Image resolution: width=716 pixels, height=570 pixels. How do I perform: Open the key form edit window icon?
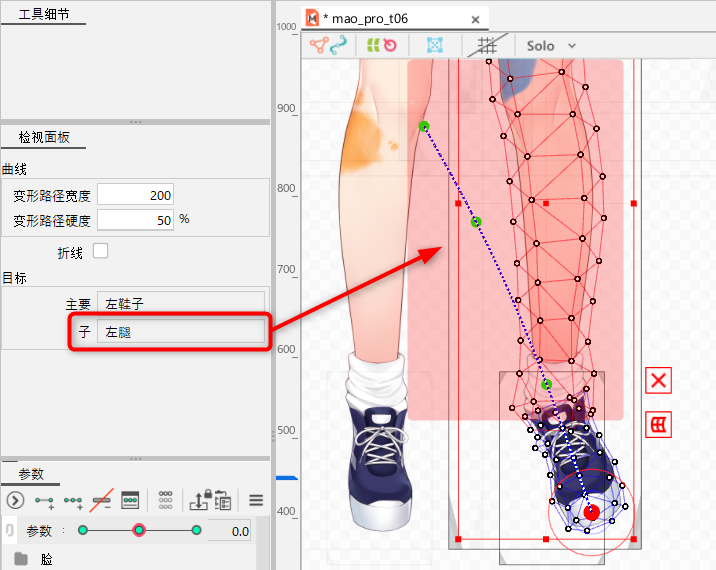click(x=130, y=500)
